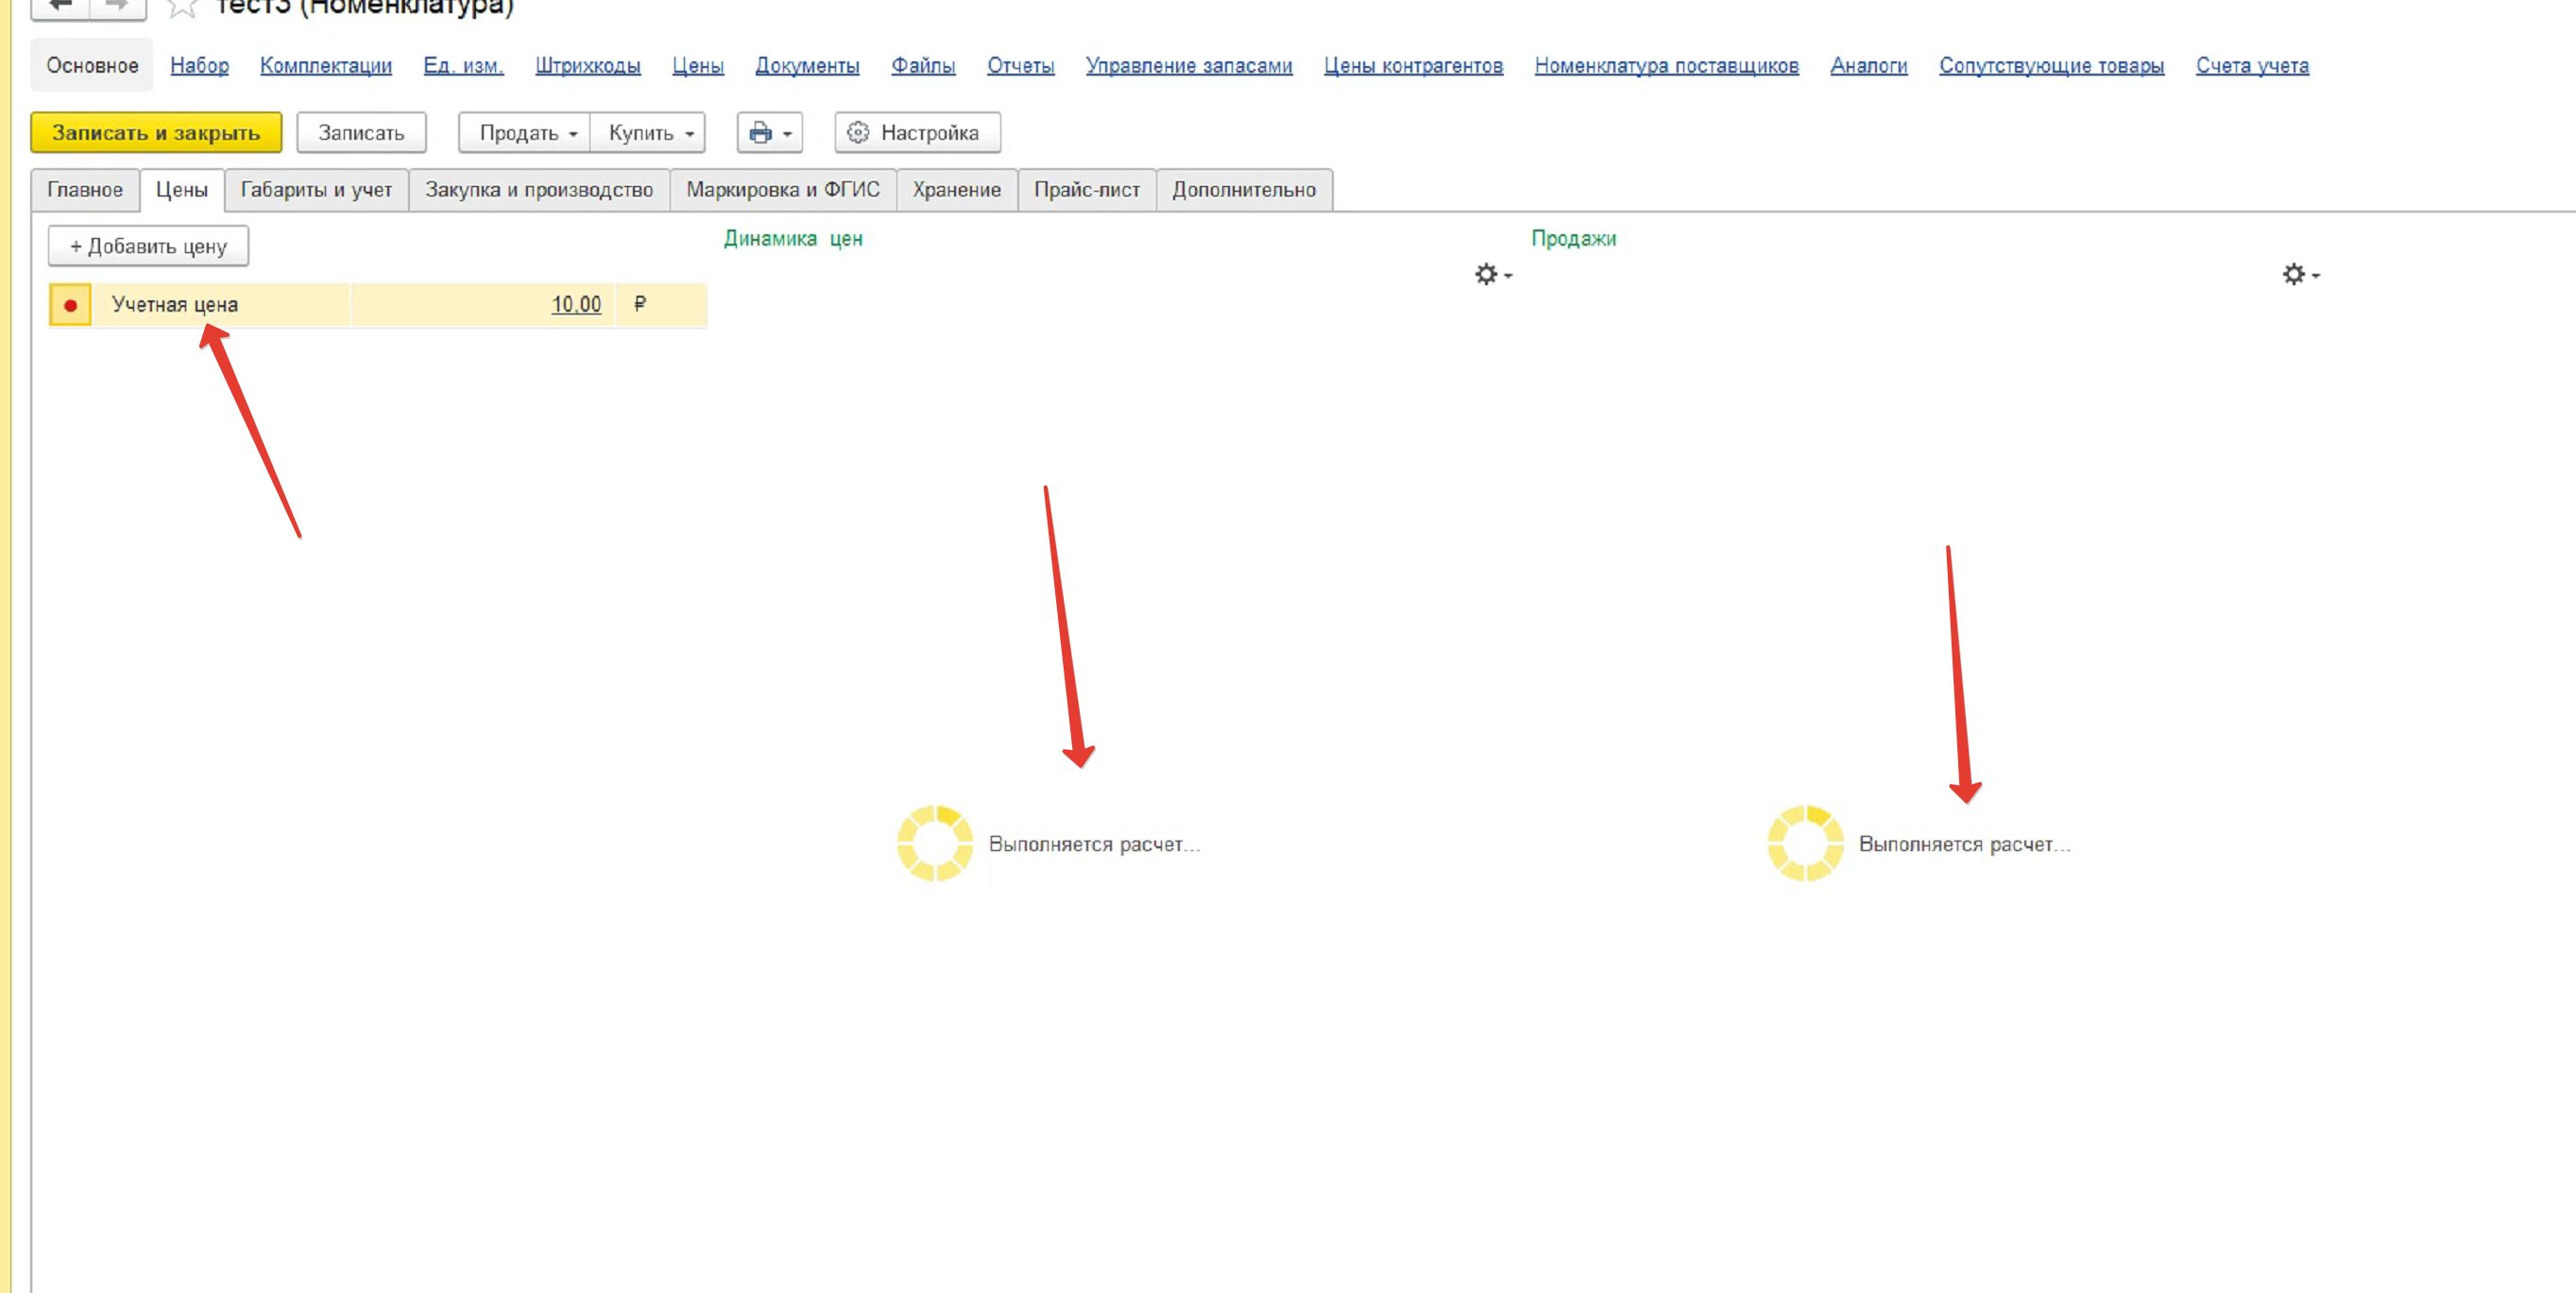2576x1293 pixels.
Task: Open the Счета учета link
Action: 2251,66
